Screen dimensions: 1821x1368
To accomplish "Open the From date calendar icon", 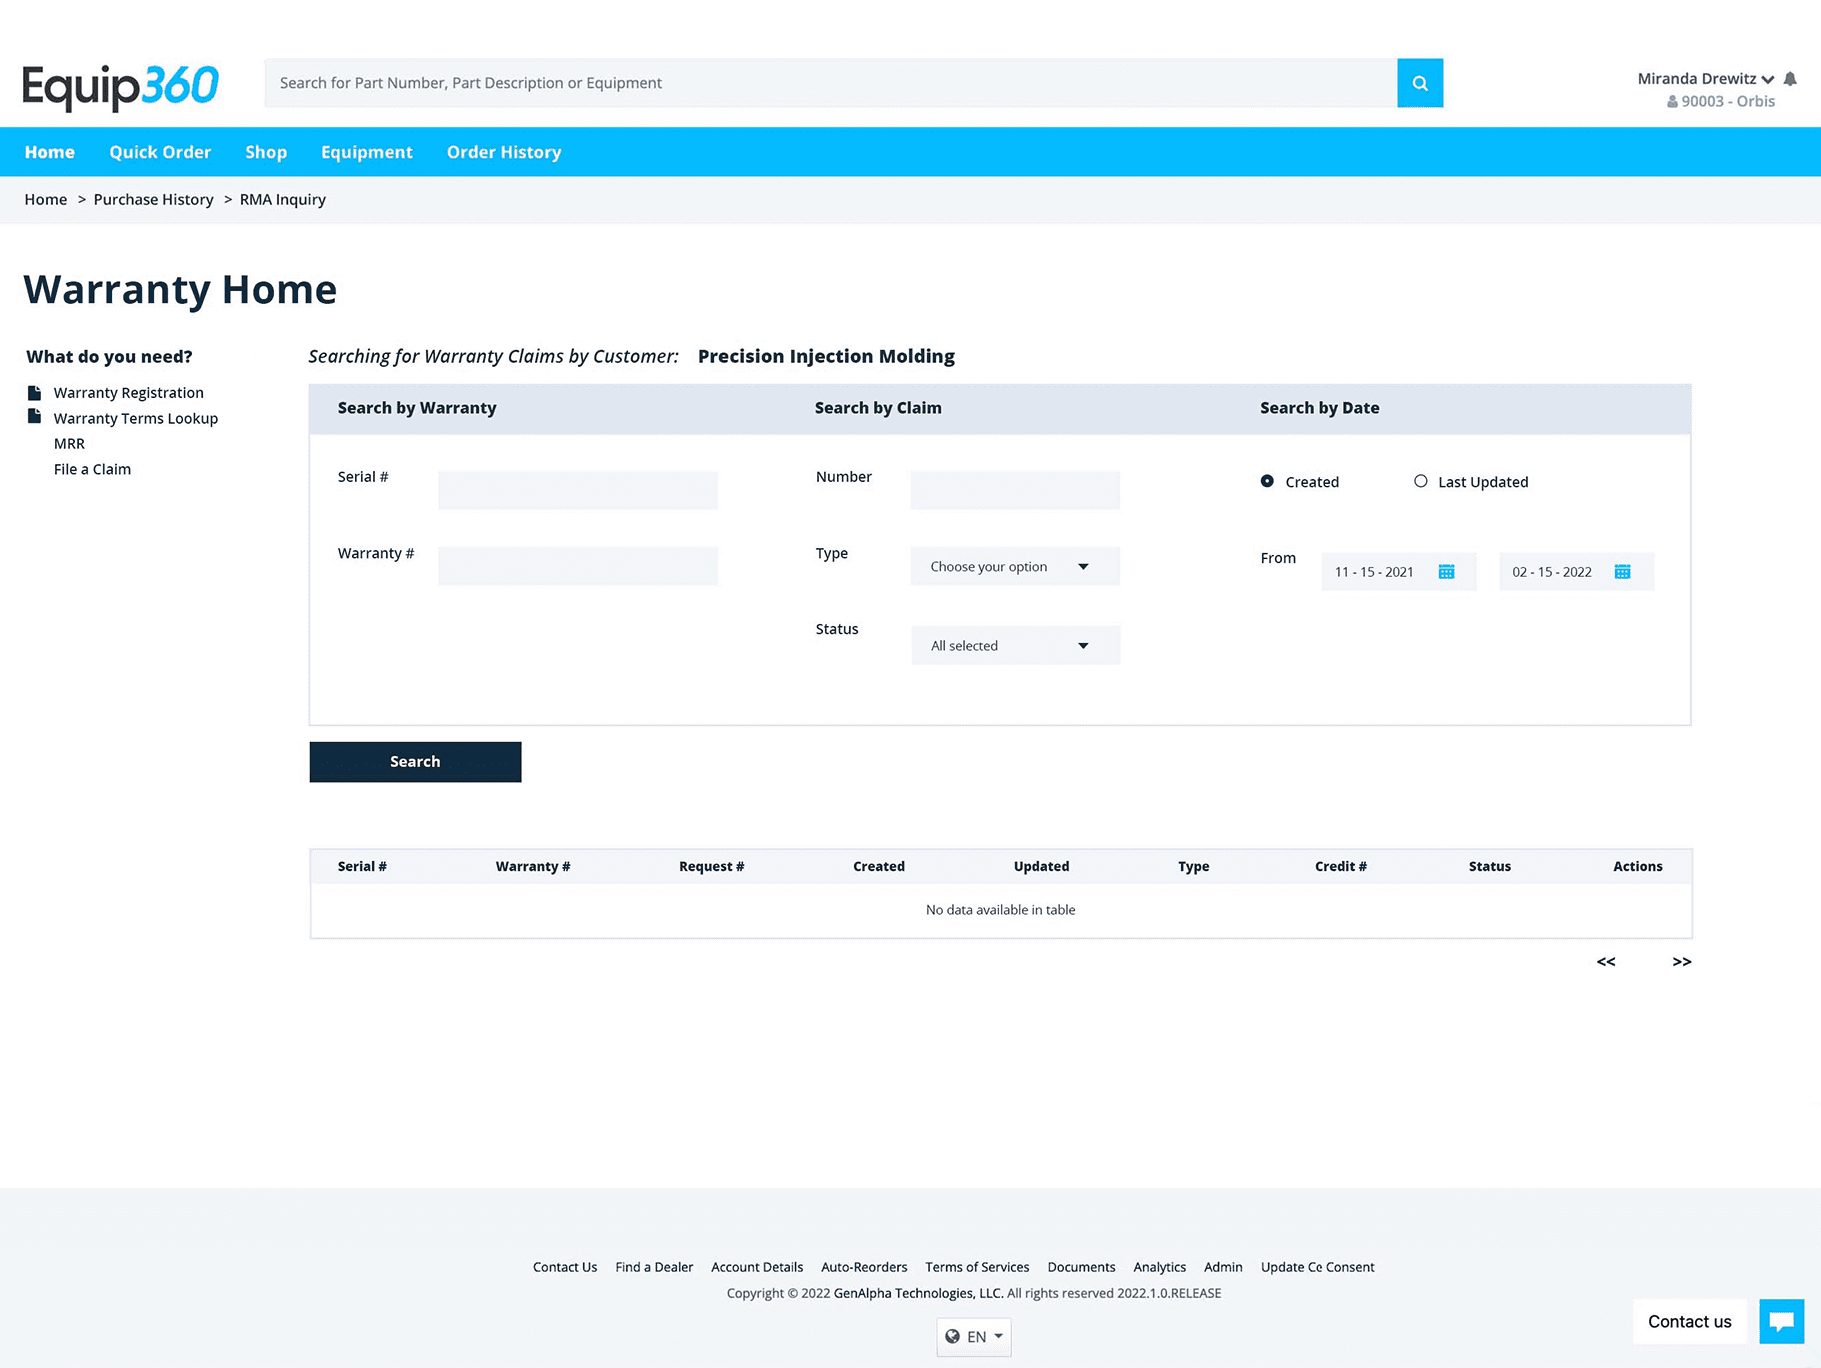I will pyautogui.click(x=1446, y=572).
